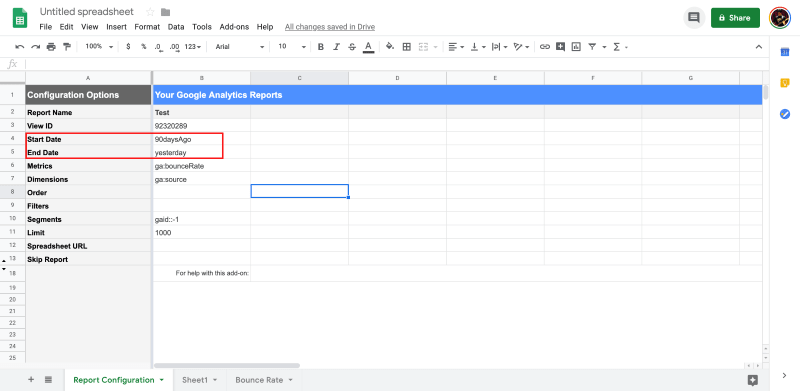Open the zoom 100% dropdown
Screen dimensions: 800x391
99,46
